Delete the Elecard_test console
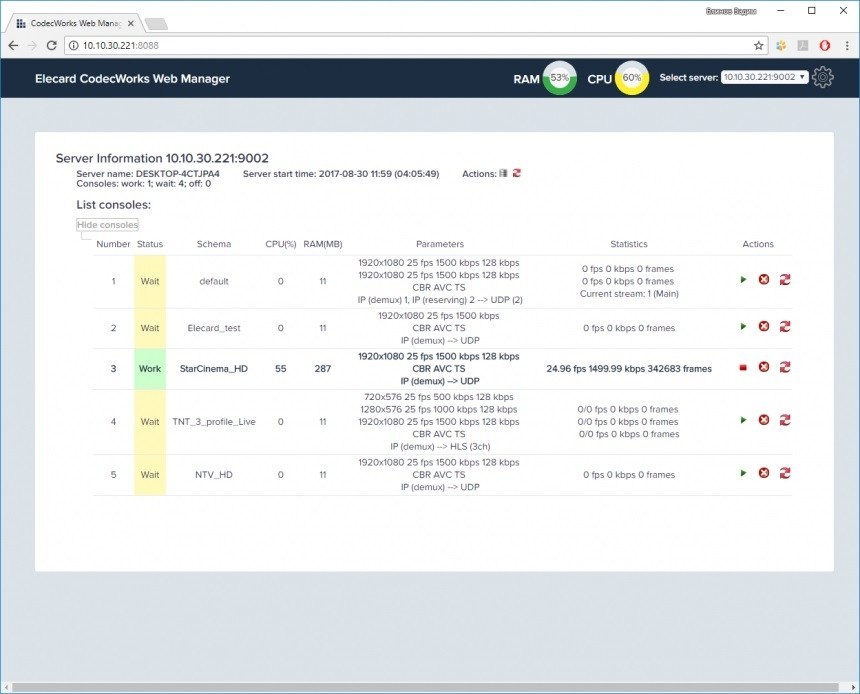Image resolution: width=860 pixels, height=694 pixels. (764, 327)
